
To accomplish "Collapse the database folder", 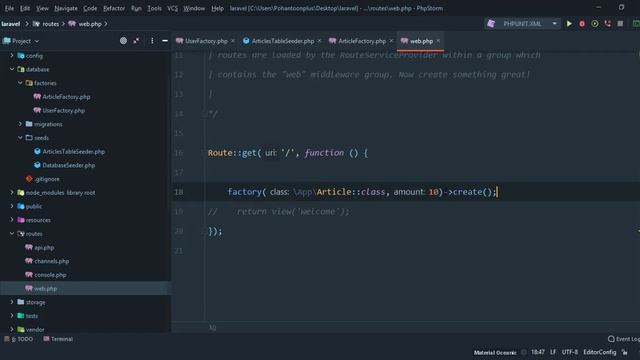I will click(11, 69).
